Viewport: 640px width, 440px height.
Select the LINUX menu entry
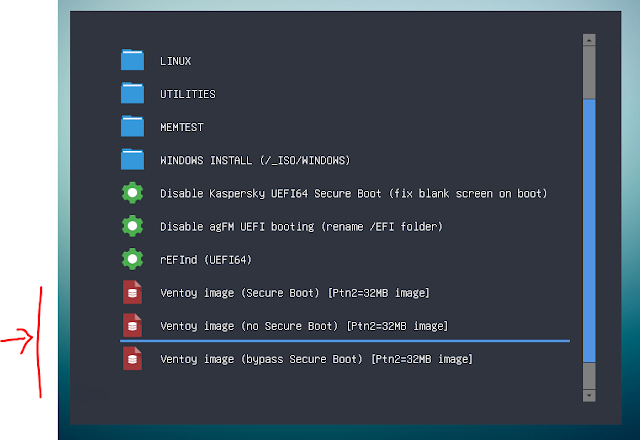tap(176, 61)
